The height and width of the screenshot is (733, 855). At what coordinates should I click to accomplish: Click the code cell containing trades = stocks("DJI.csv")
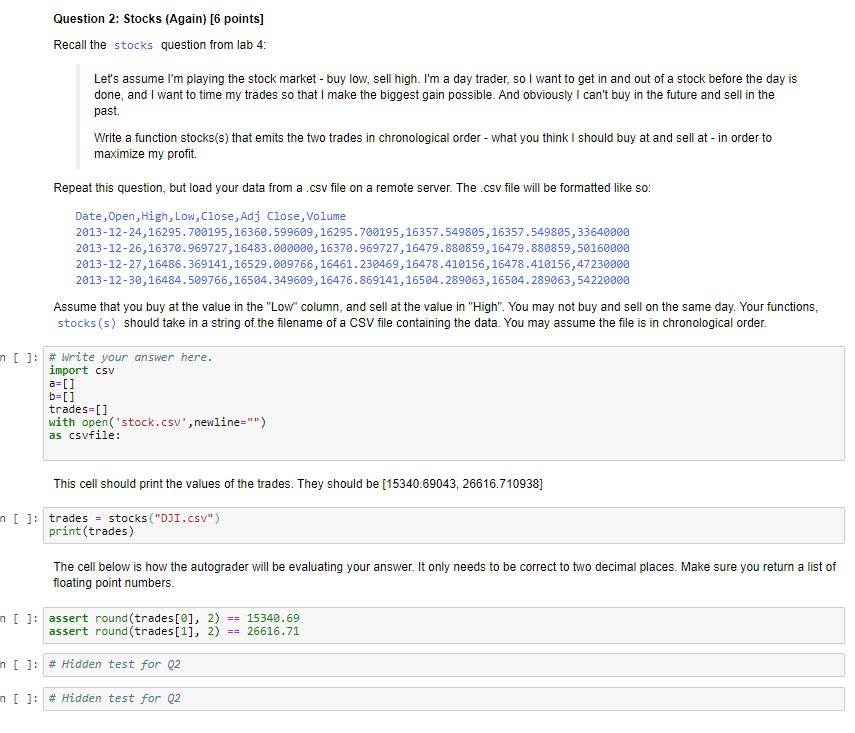coord(444,525)
